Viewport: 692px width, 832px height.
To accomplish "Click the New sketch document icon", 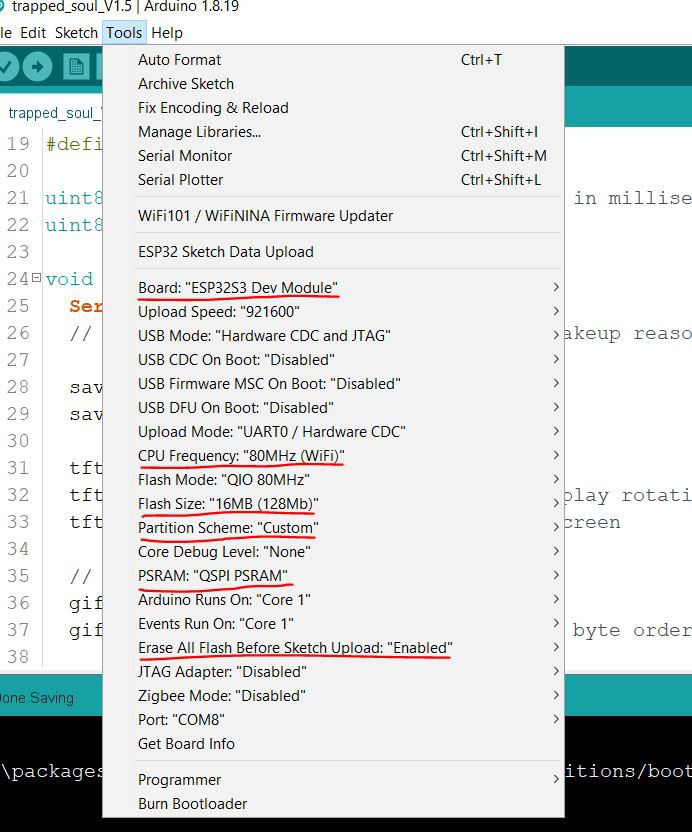I will [x=76, y=67].
